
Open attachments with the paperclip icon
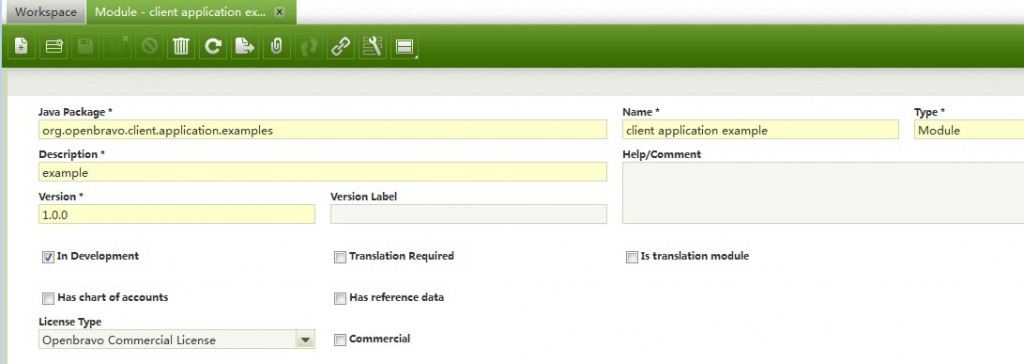pyautogui.click(x=276, y=46)
